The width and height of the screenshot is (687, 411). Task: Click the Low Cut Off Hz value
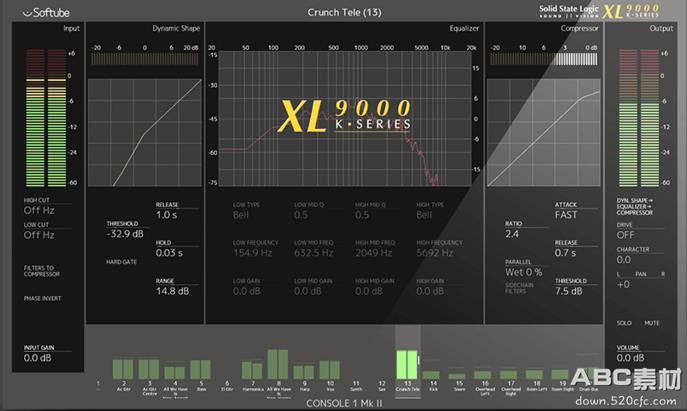tap(39, 235)
